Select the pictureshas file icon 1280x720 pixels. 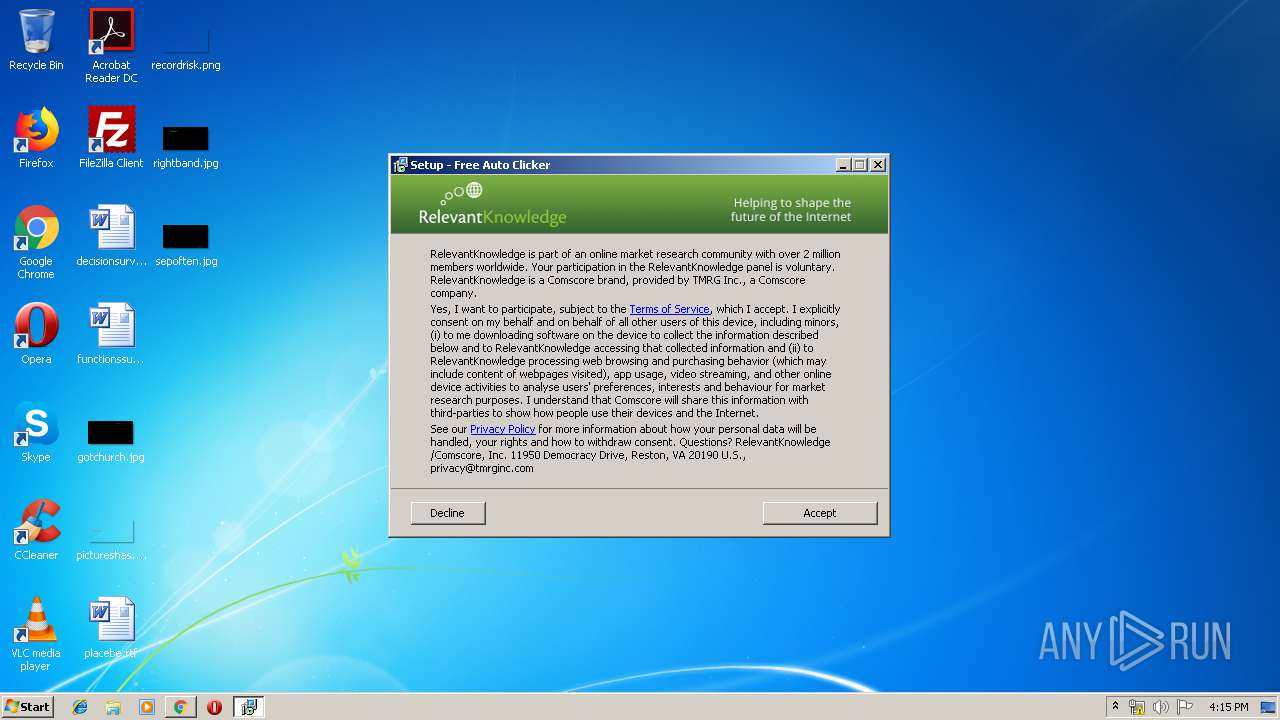[x=111, y=536]
